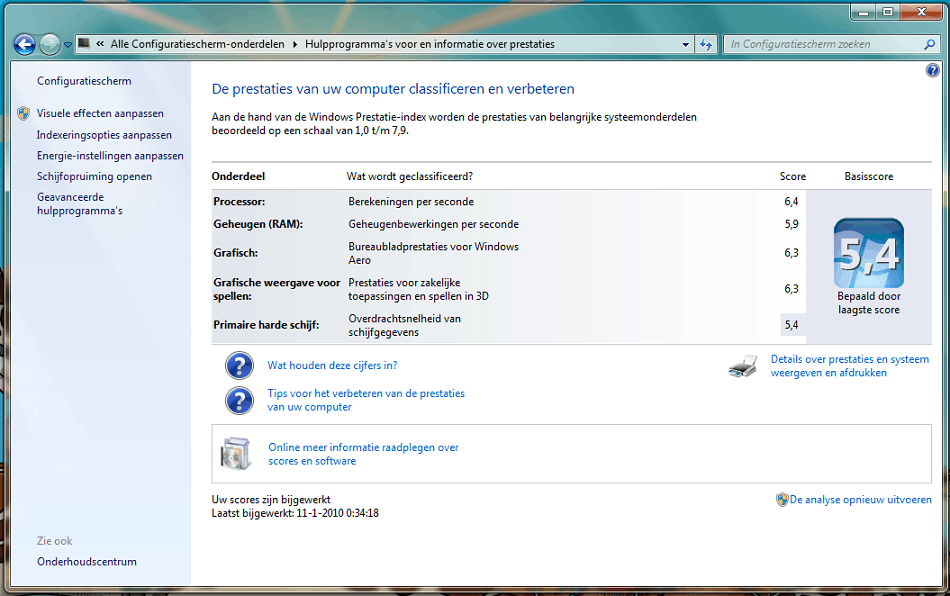The image size is (950, 596).
Task: Open the 'Configuratiescherm' home link
Action: [x=84, y=81]
